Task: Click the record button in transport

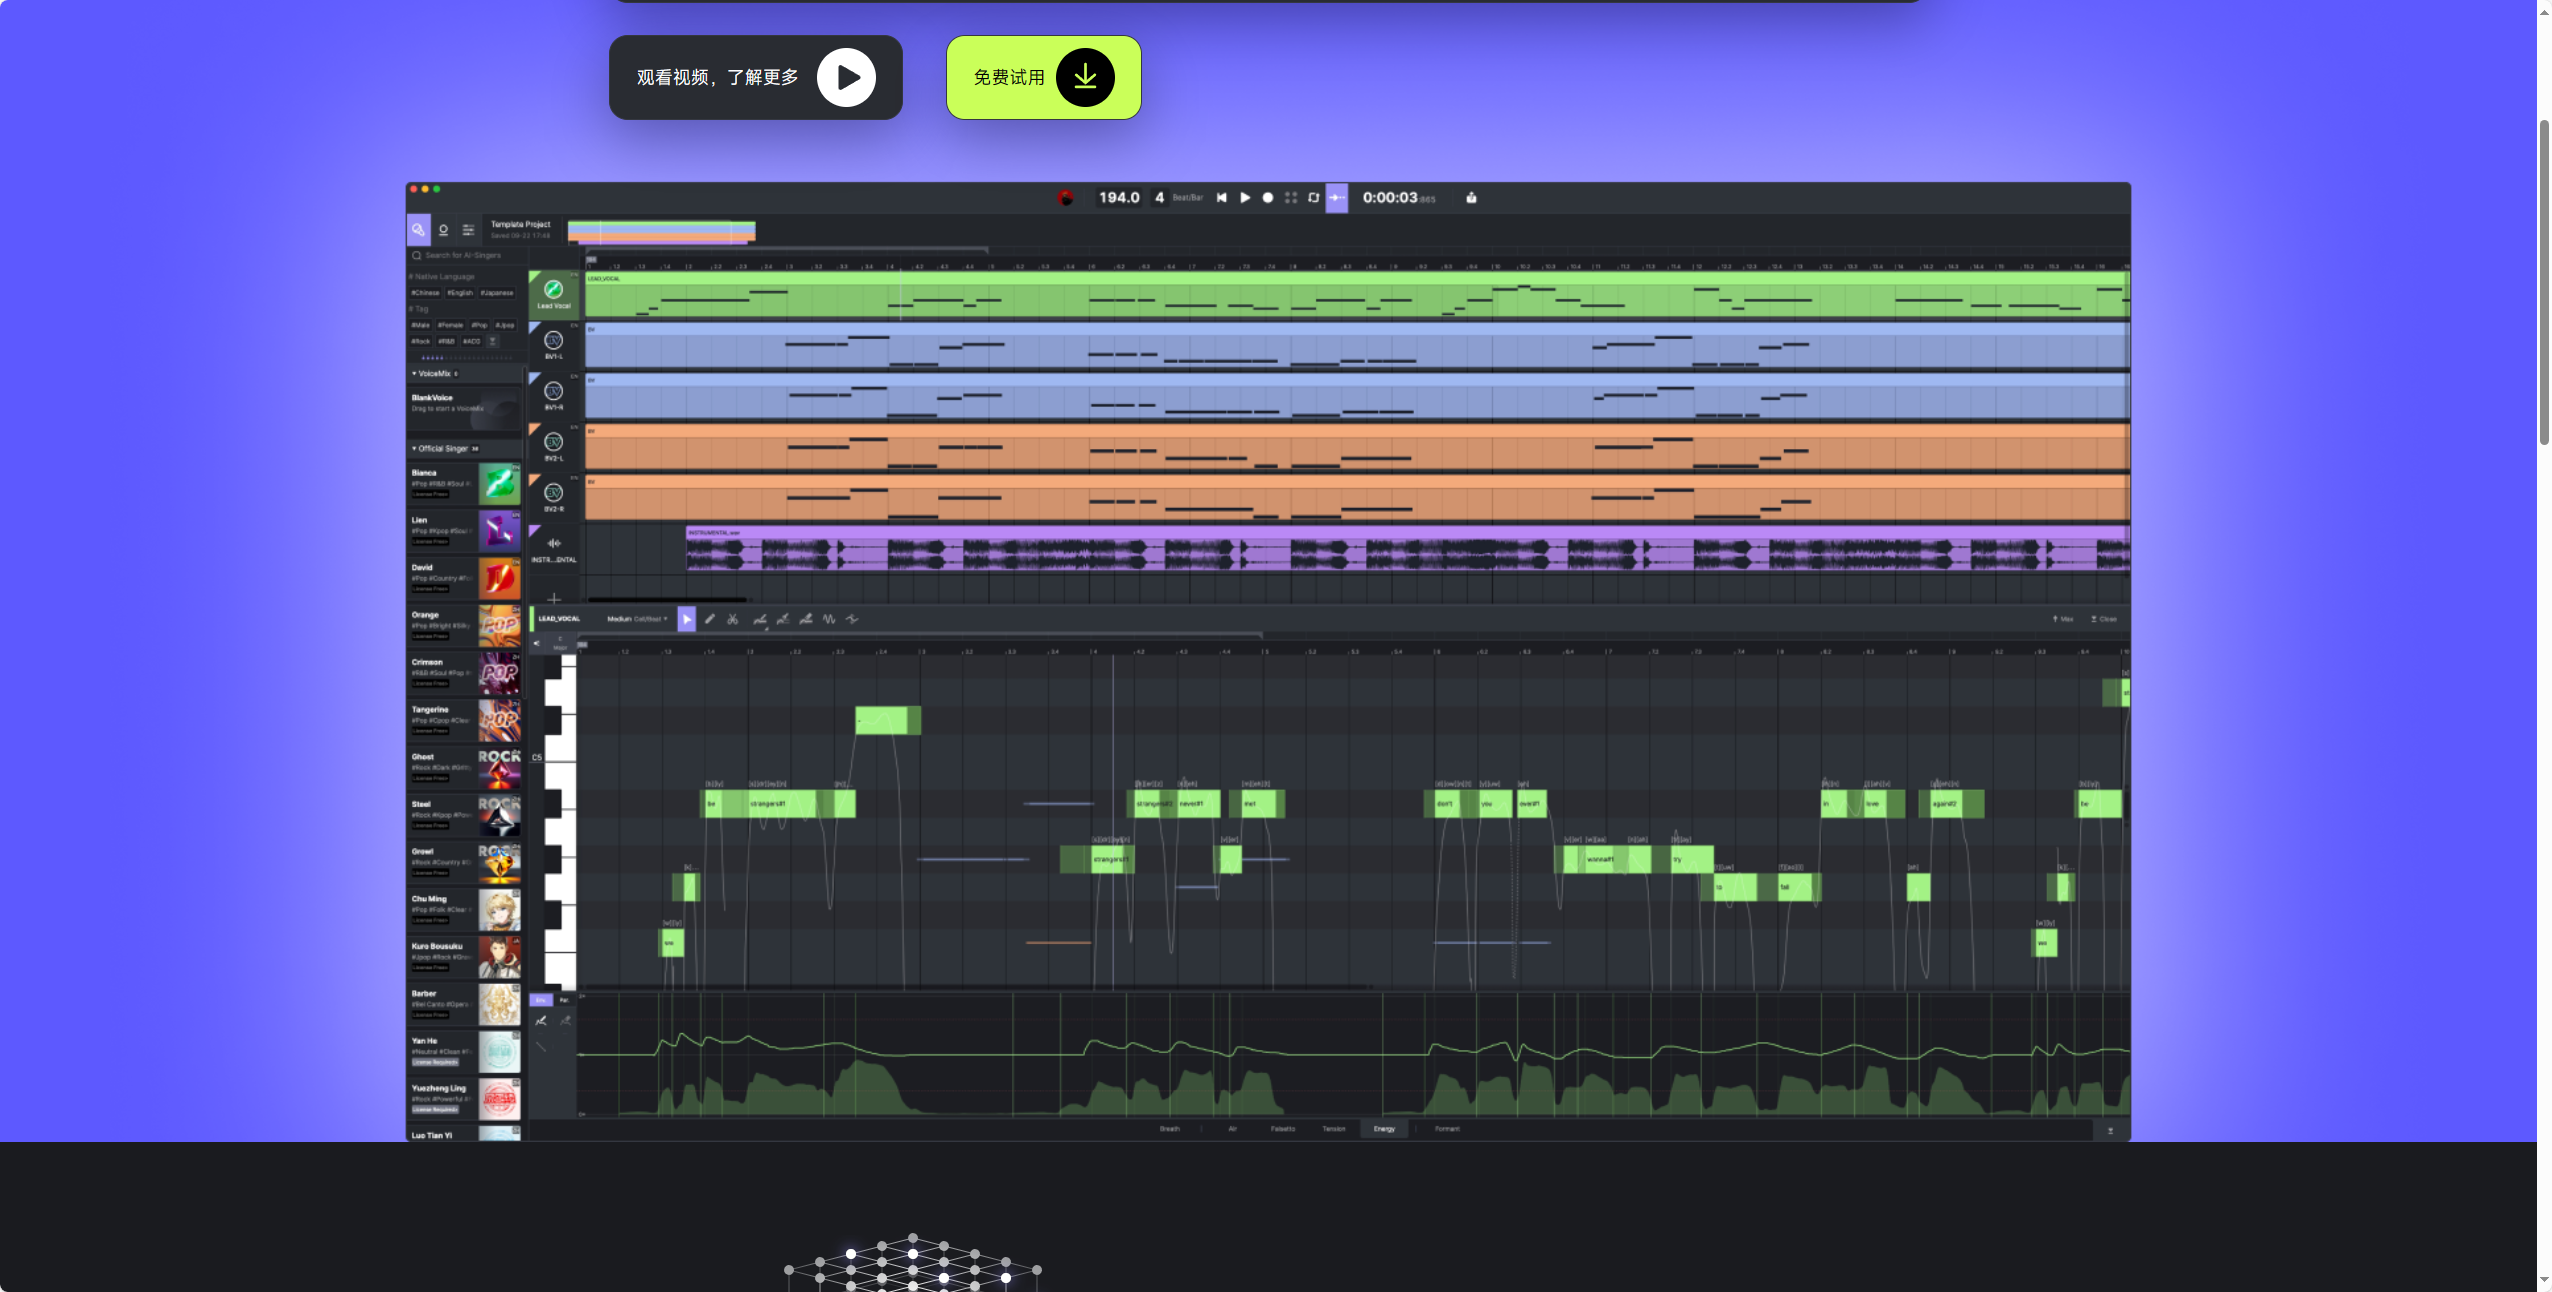Action: point(1268,198)
